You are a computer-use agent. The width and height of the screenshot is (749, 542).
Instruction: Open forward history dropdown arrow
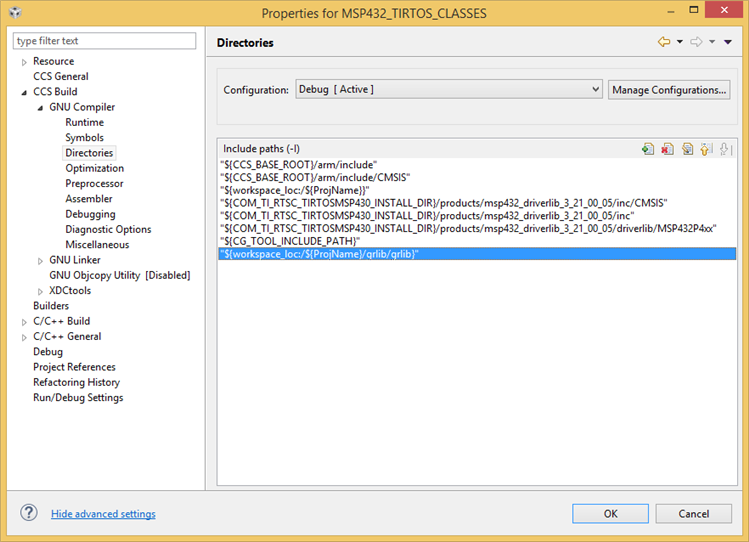tap(712, 42)
